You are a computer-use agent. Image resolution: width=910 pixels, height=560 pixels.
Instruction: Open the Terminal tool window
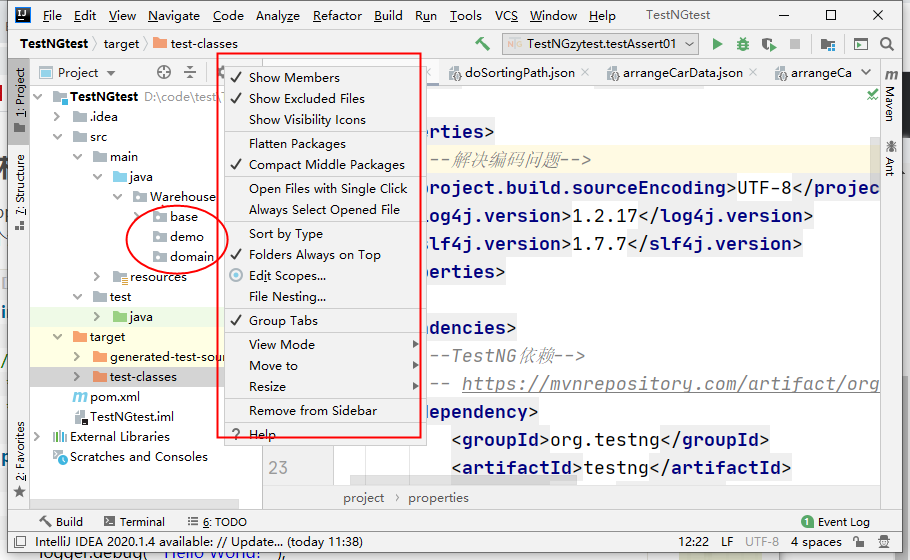(x=134, y=522)
